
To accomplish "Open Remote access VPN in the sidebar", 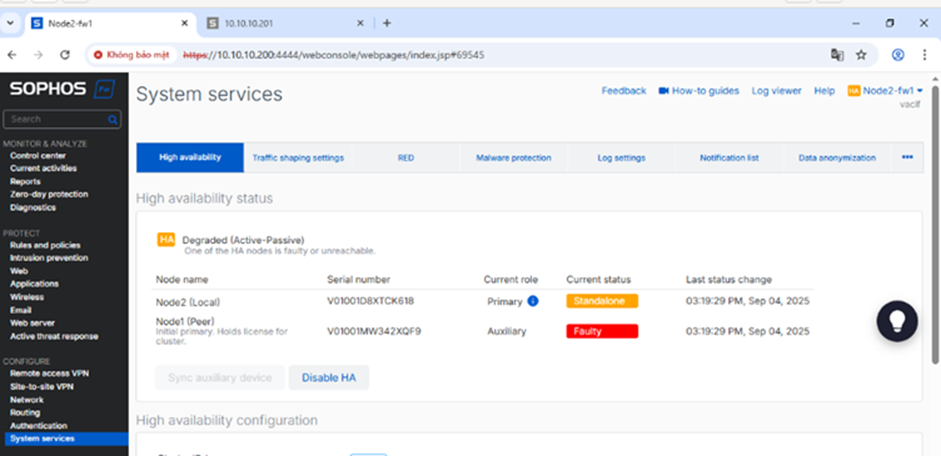I will click(x=49, y=374).
